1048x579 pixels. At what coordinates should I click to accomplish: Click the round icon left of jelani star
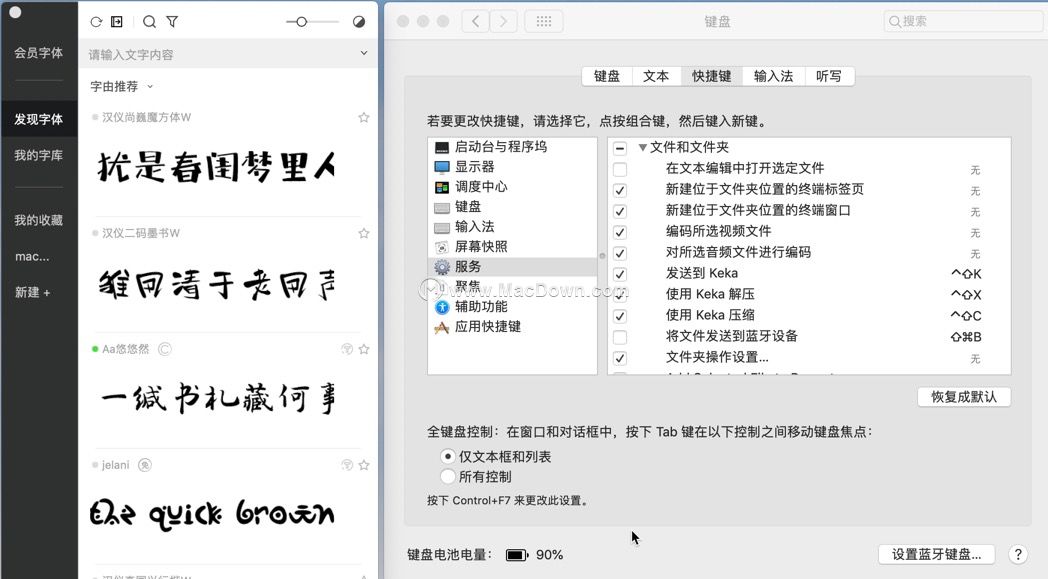click(346, 465)
